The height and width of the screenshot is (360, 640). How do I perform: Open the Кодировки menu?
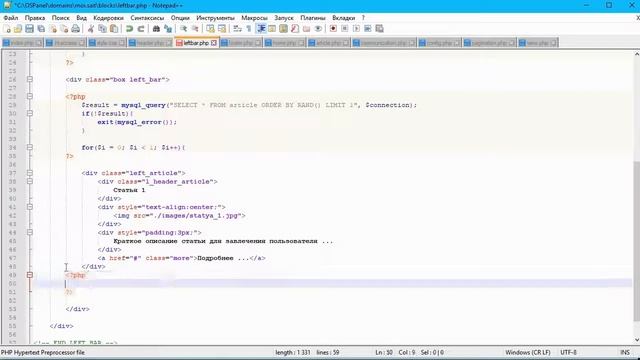tap(108, 18)
